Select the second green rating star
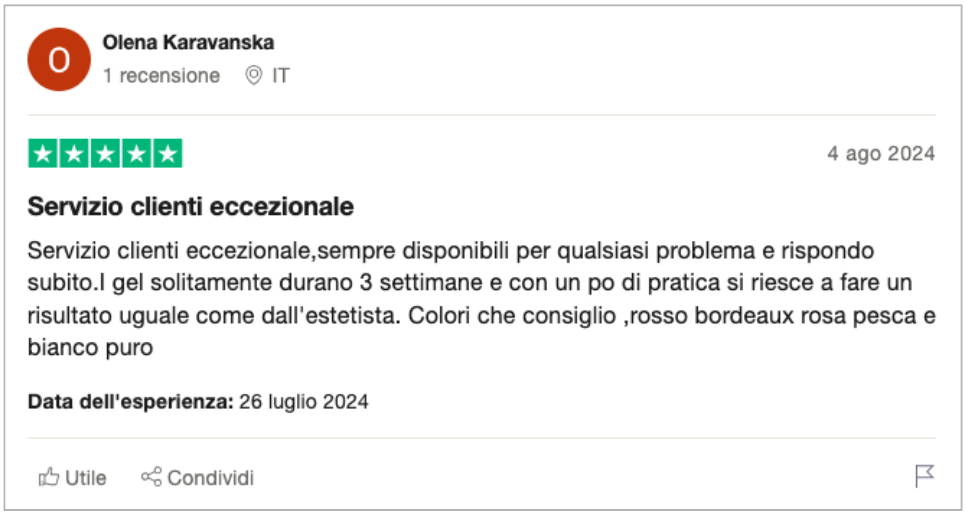The height and width of the screenshot is (514, 966). (74, 153)
